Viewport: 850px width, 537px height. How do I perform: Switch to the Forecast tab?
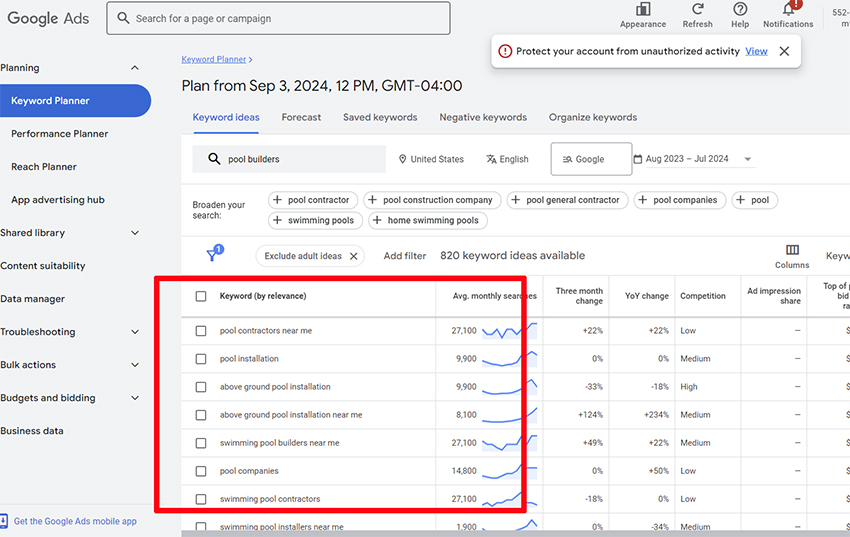pos(301,117)
